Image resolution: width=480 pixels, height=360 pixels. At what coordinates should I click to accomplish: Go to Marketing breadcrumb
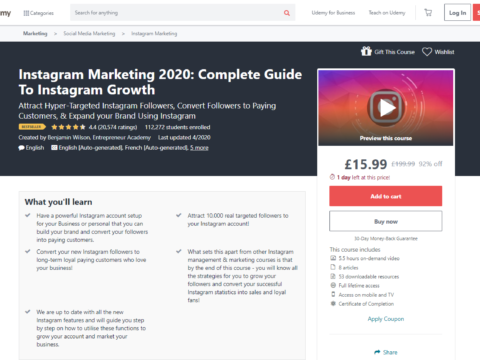click(x=35, y=33)
